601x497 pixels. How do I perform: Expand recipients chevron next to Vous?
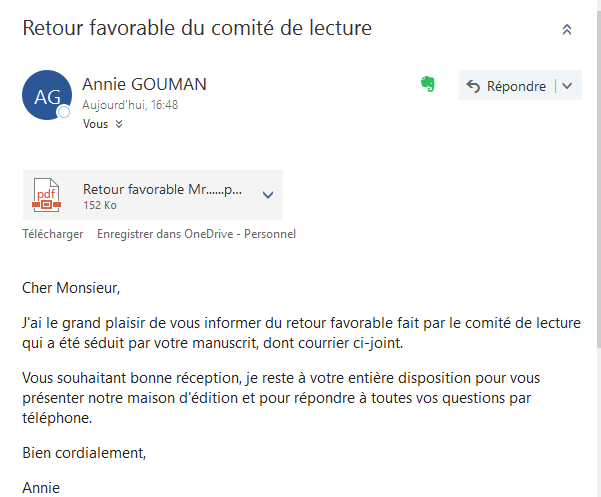pos(119,124)
